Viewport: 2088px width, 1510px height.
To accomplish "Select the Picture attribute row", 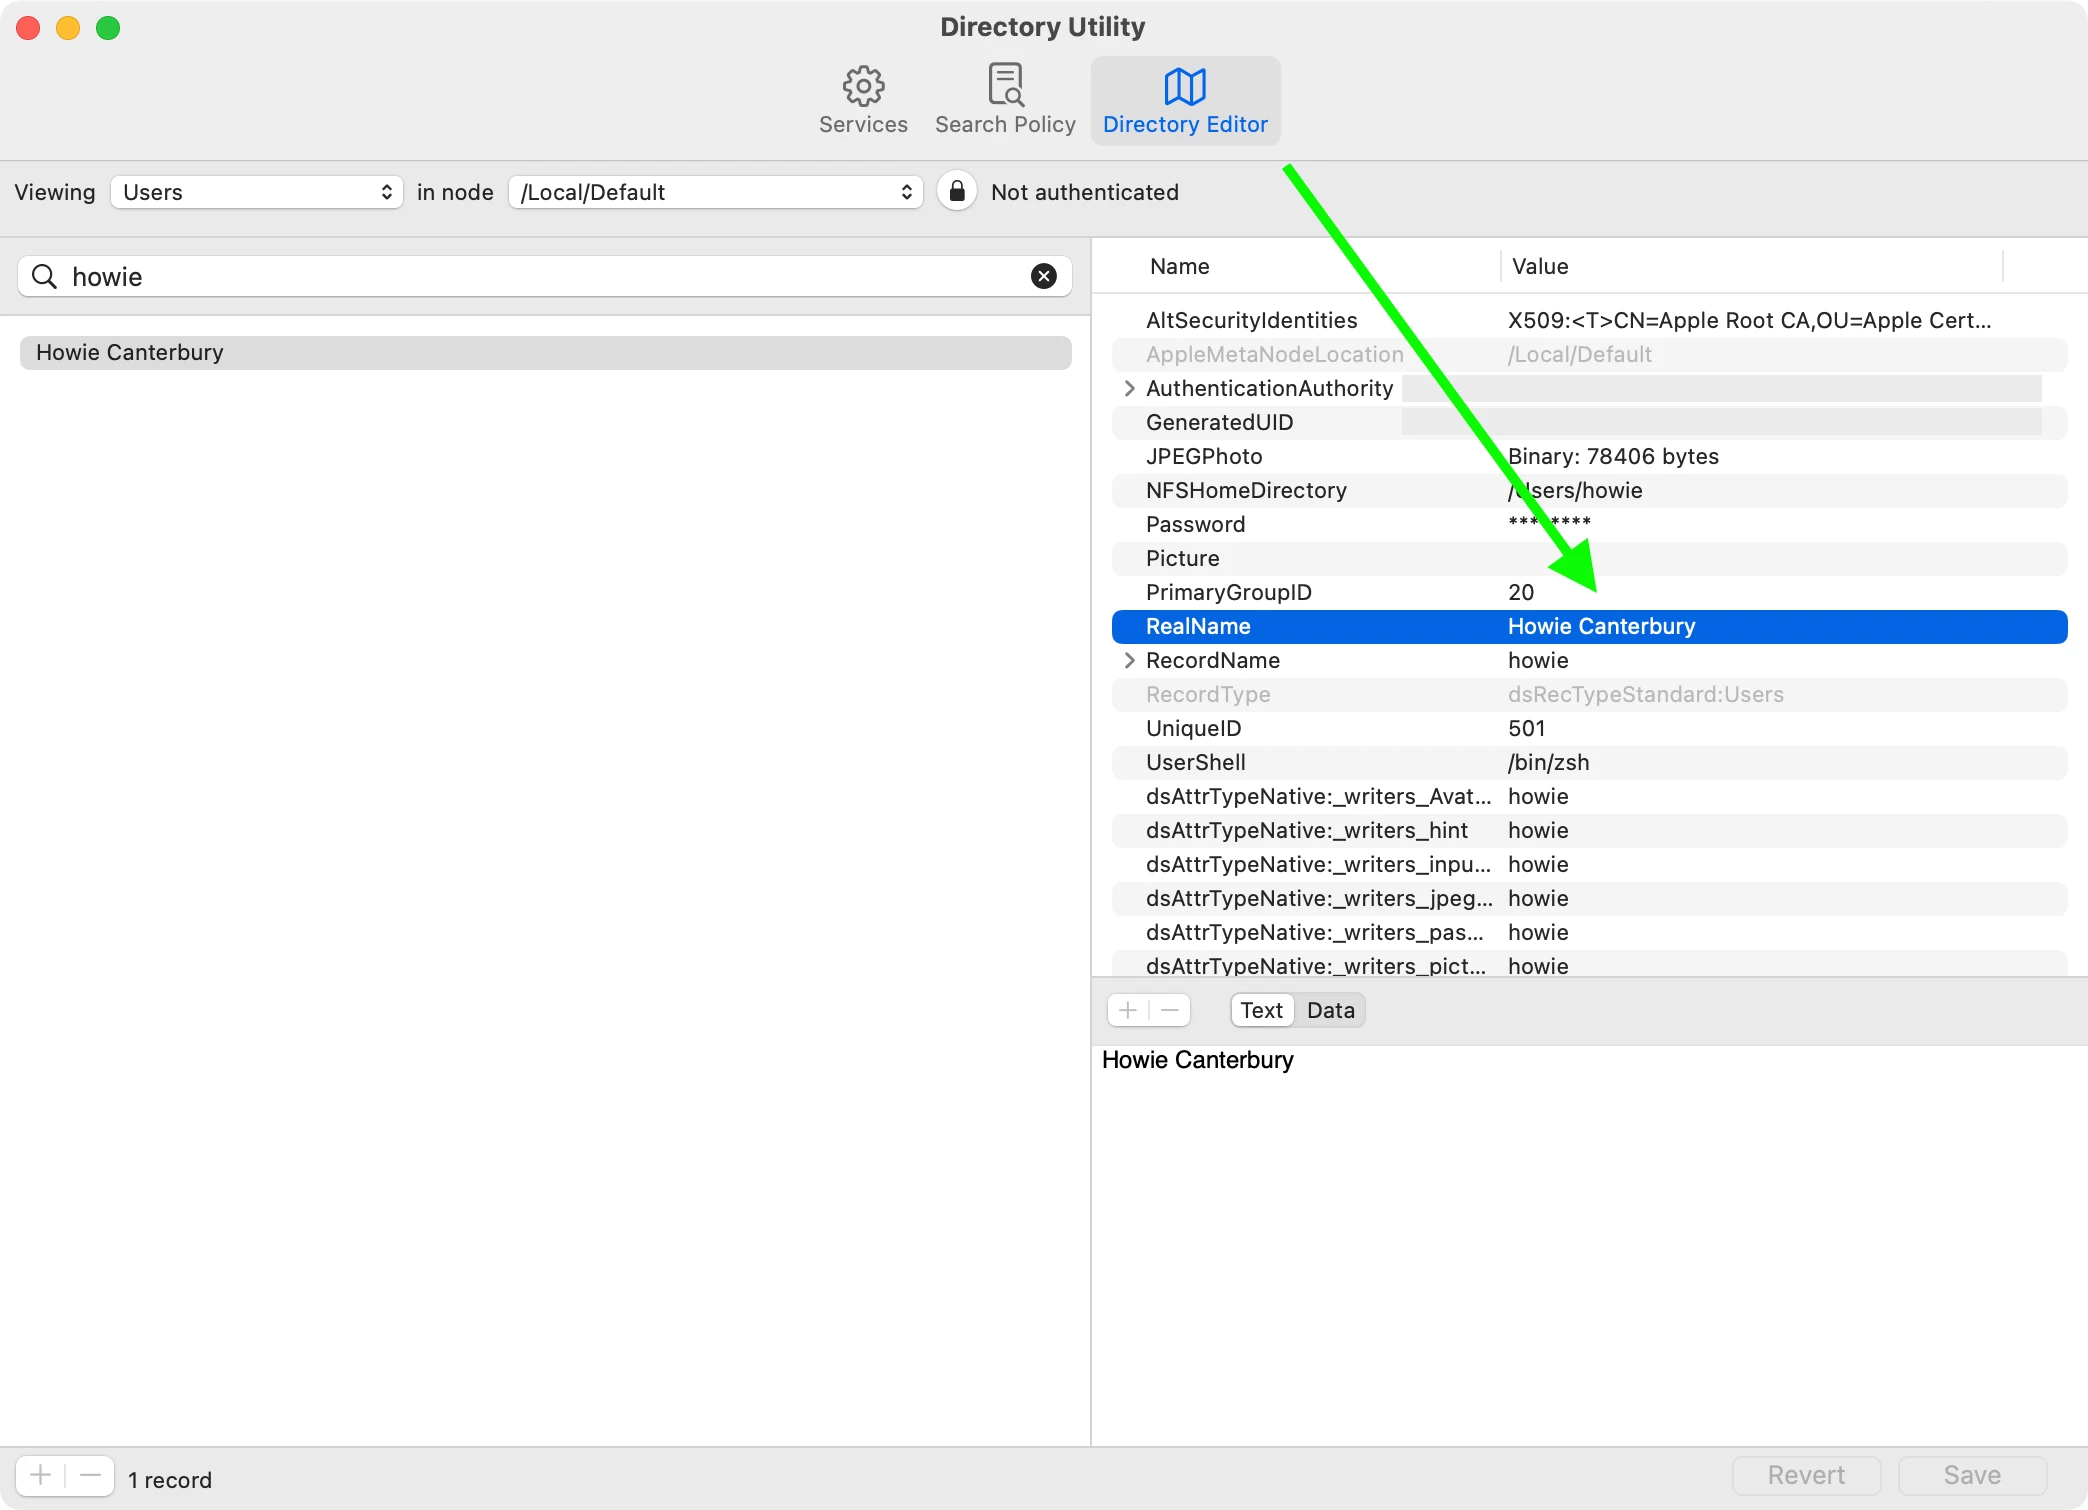I will (1590, 558).
